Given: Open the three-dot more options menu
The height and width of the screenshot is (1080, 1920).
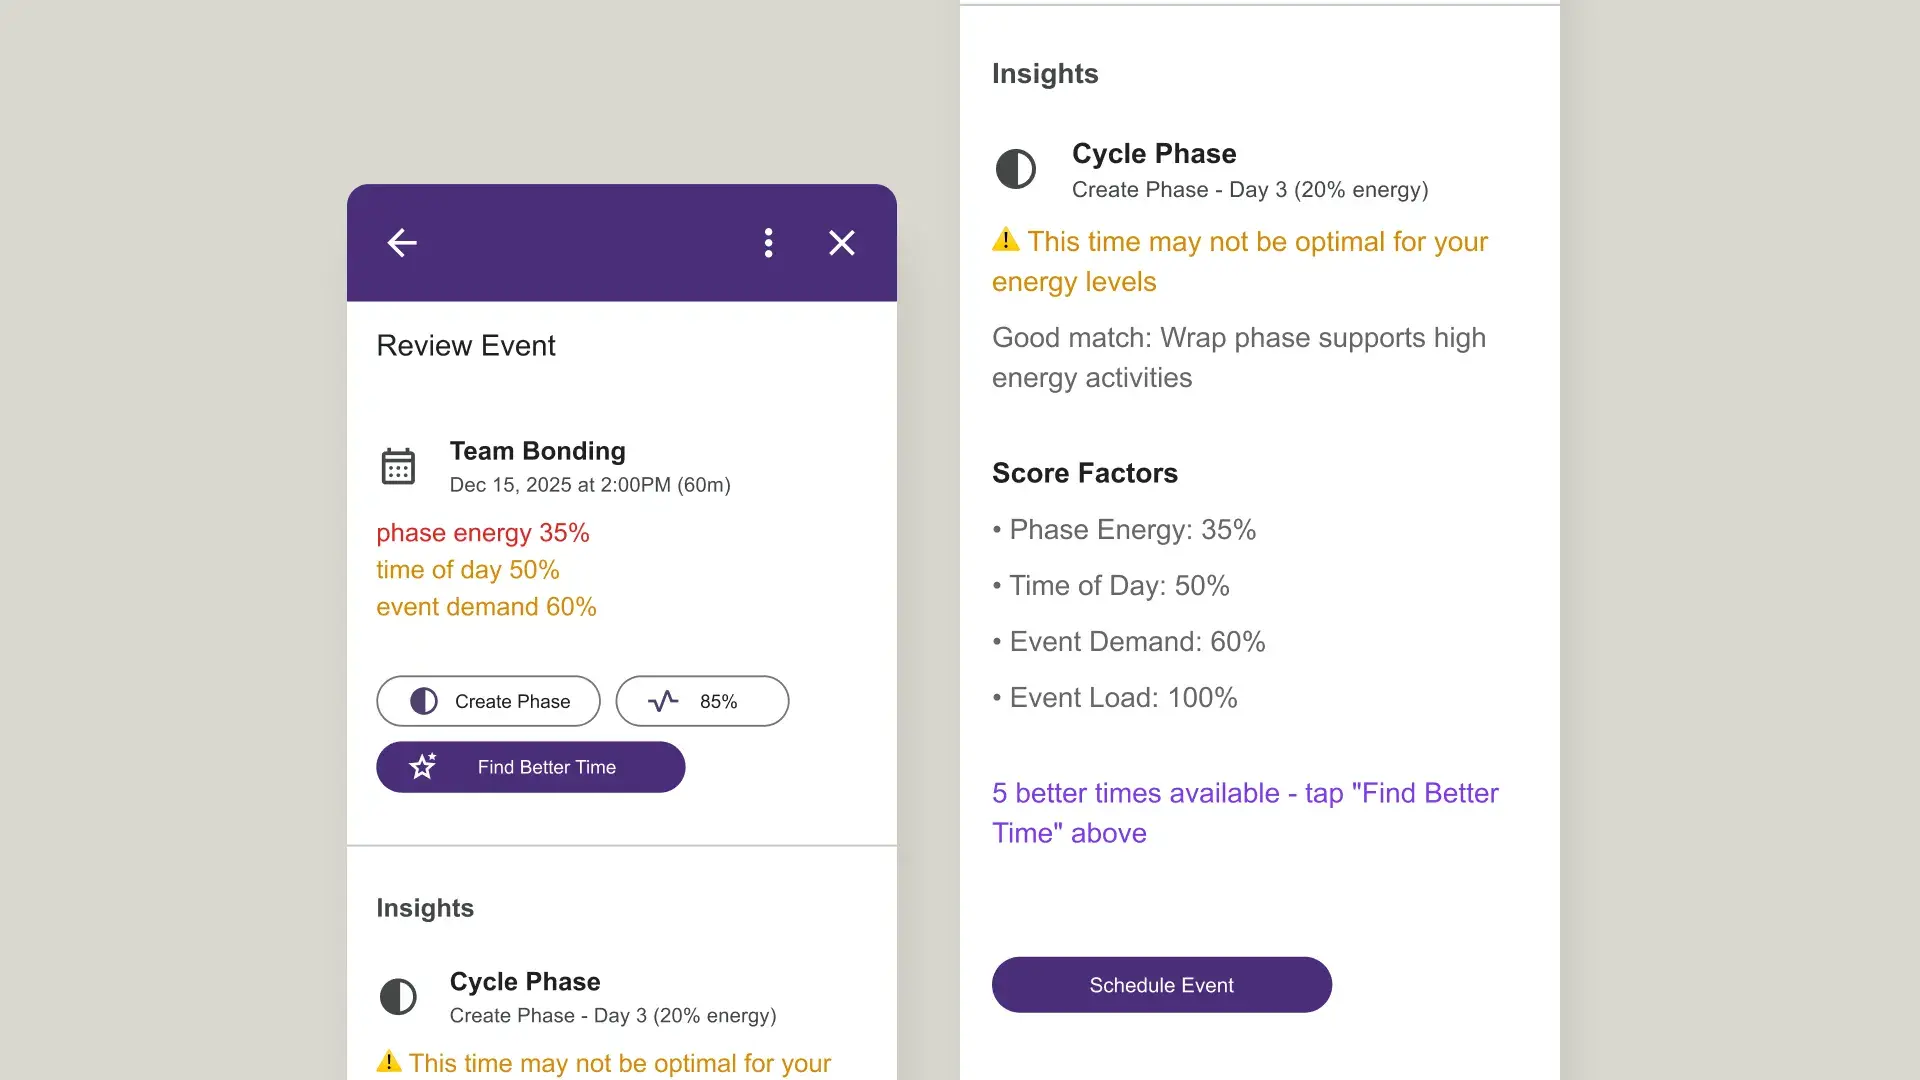Looking at the screenshot, I should 768,243.
